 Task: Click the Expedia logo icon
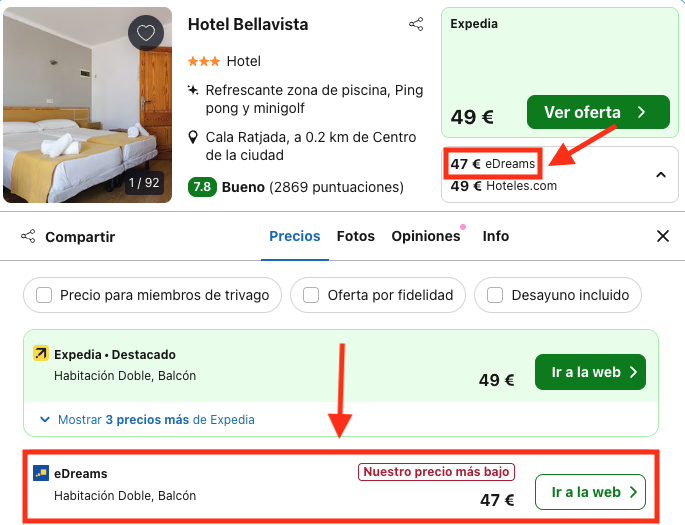(41, 353)
